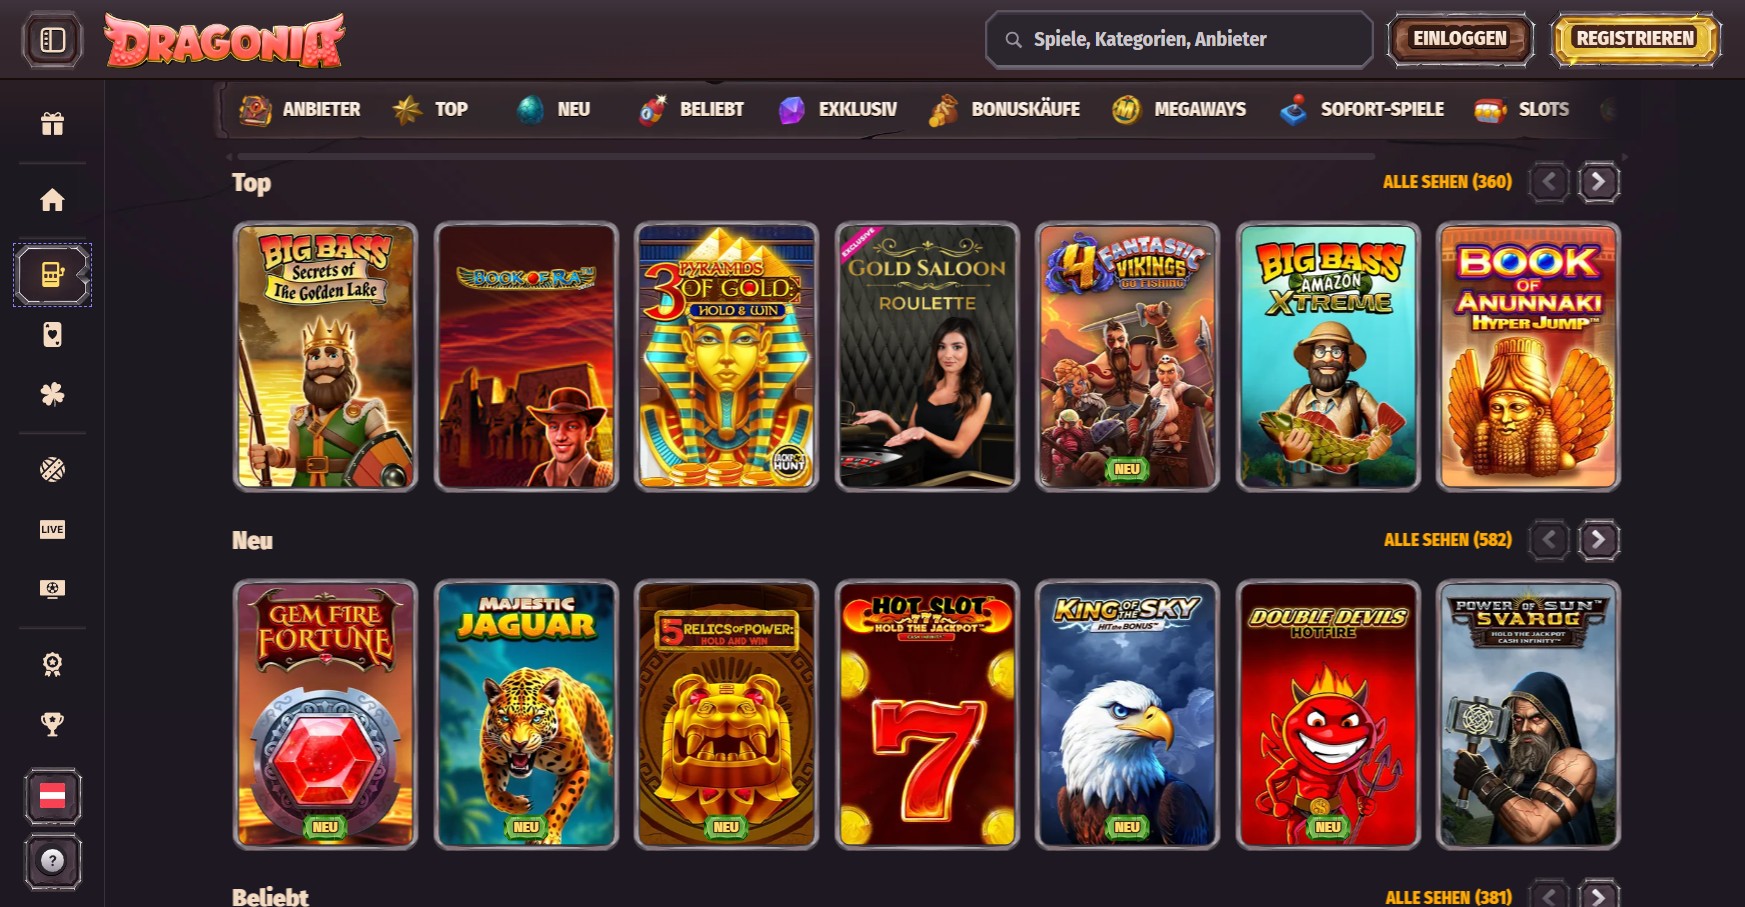Switch to the BONUSKÄUFE category tab

pyautogui.click(x=1003, y=109)
